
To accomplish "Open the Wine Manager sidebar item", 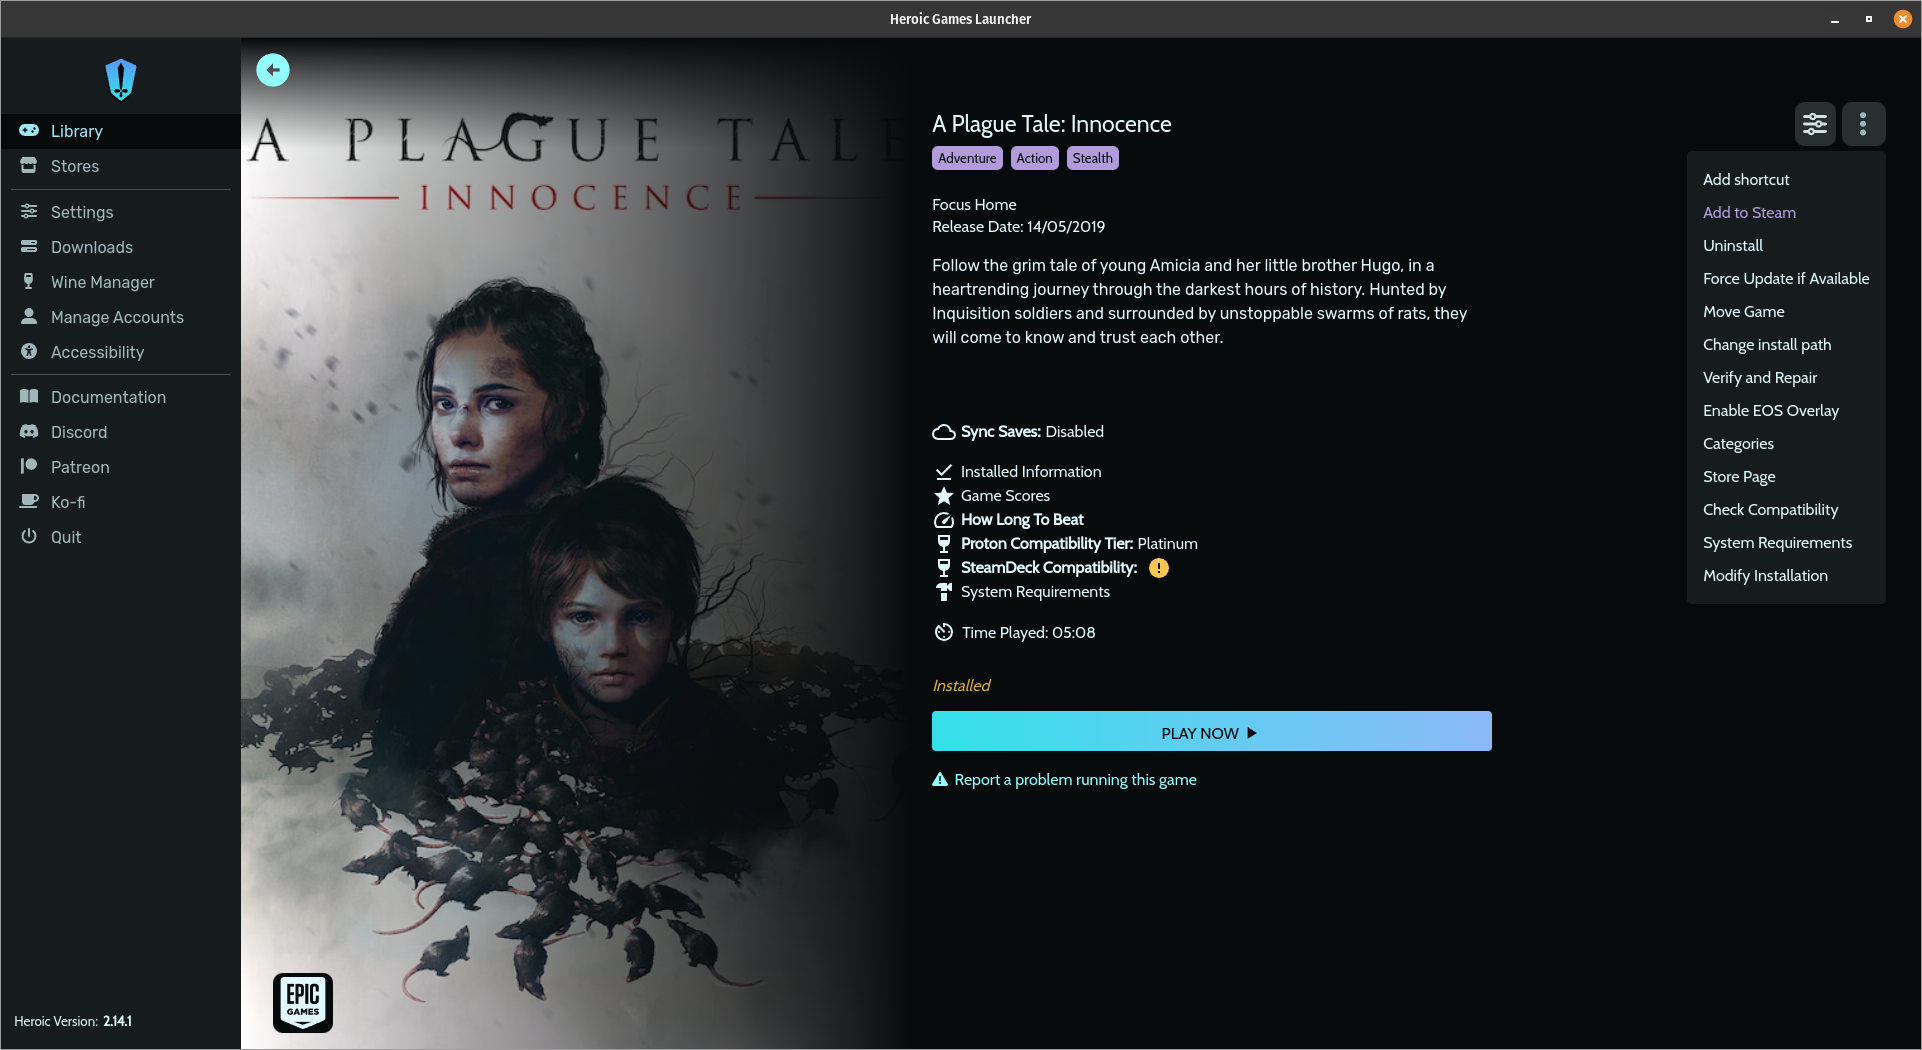I will tap(102, 282).
